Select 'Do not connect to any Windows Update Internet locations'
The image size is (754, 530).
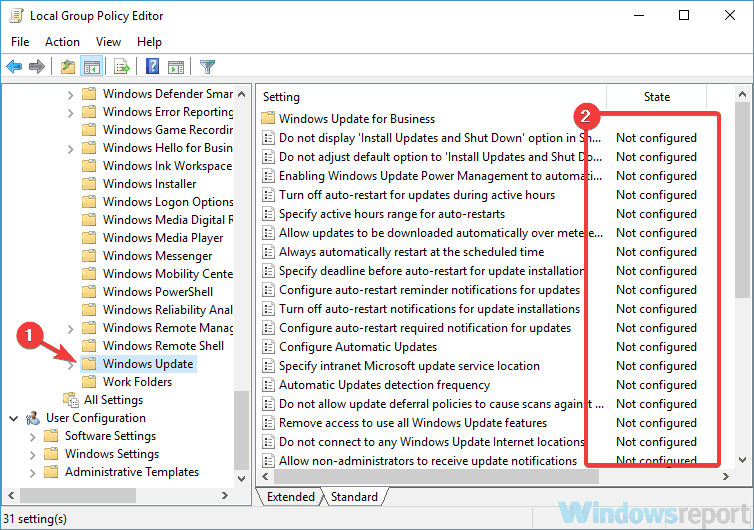tap(431, 442)
